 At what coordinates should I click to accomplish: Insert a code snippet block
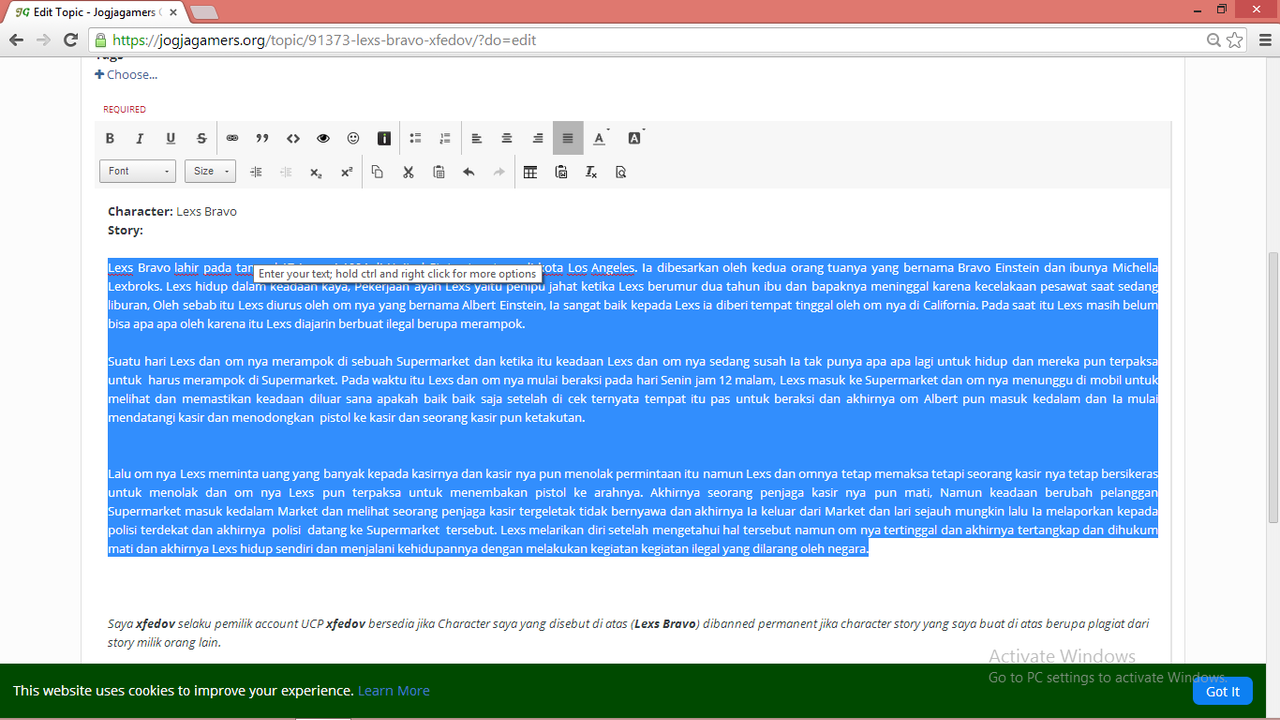tap(293, 138)
